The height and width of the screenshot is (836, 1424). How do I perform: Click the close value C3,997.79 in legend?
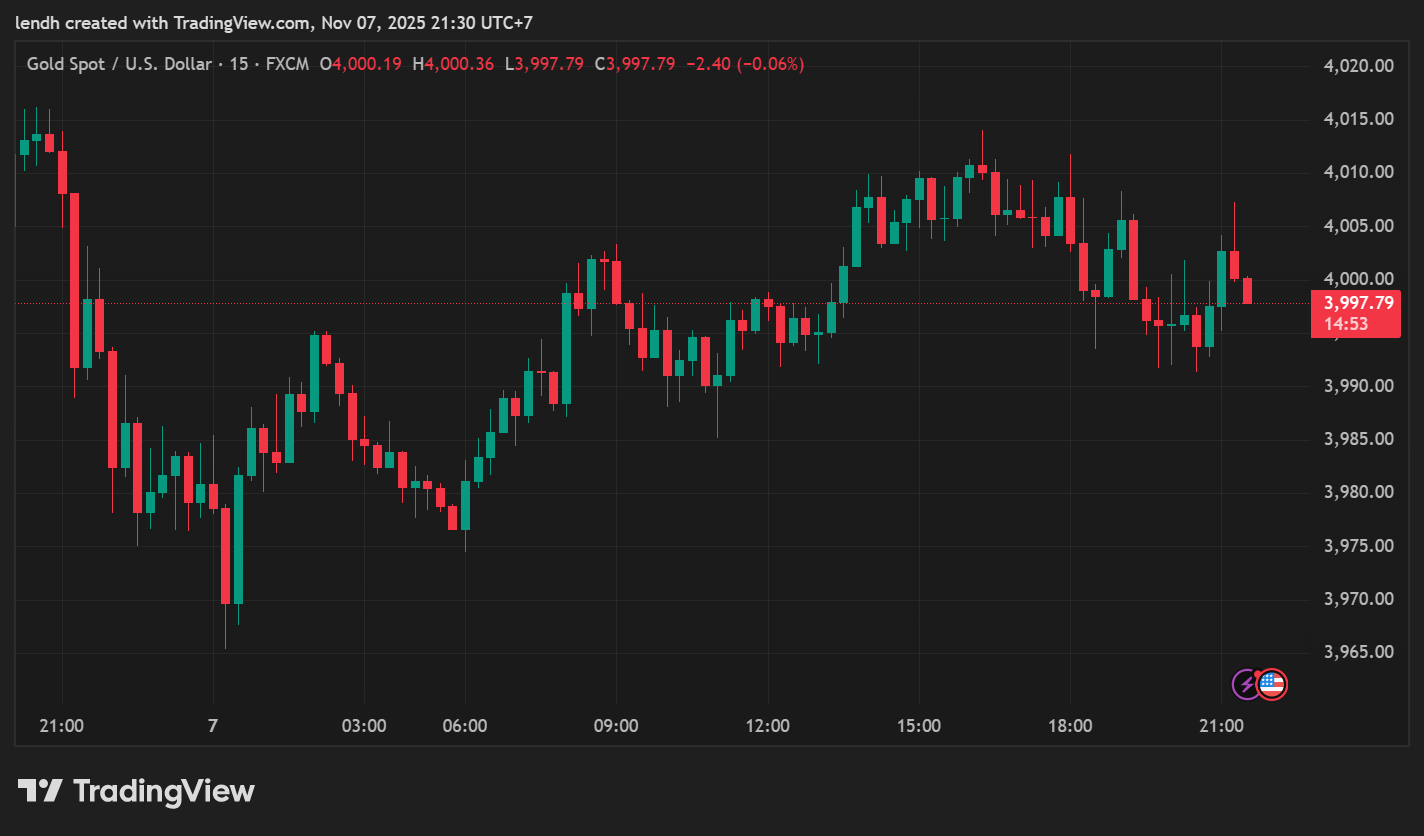coord(636,64)
